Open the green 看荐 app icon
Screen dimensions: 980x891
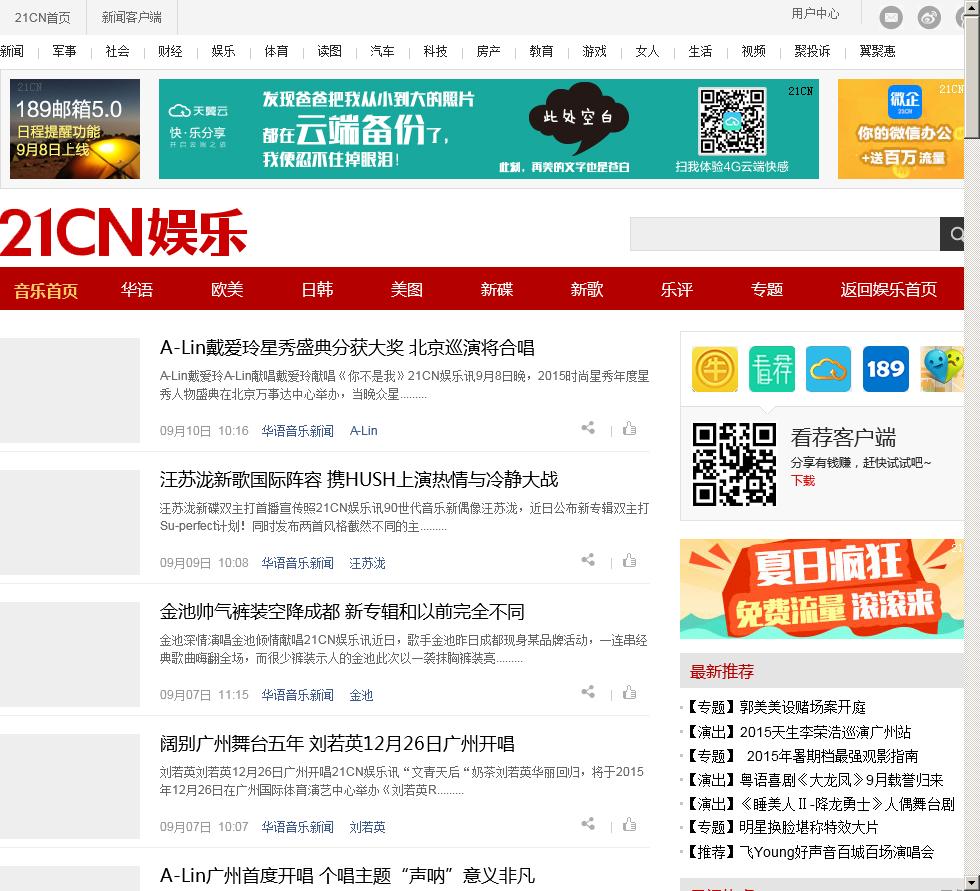[772, 369]
